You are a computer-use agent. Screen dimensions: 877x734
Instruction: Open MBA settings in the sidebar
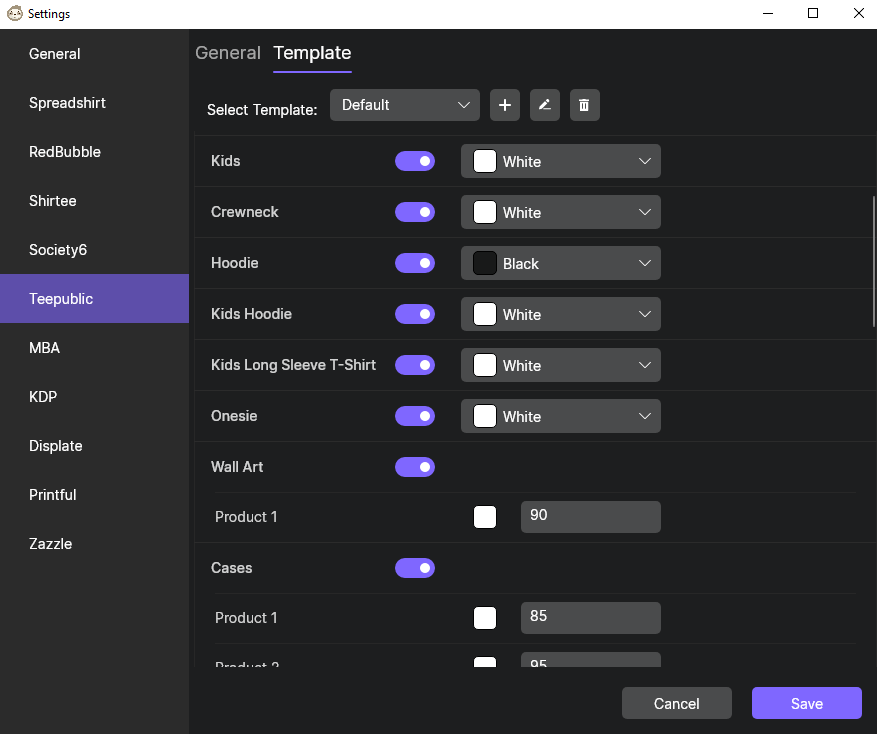click(x=95, y=348)
